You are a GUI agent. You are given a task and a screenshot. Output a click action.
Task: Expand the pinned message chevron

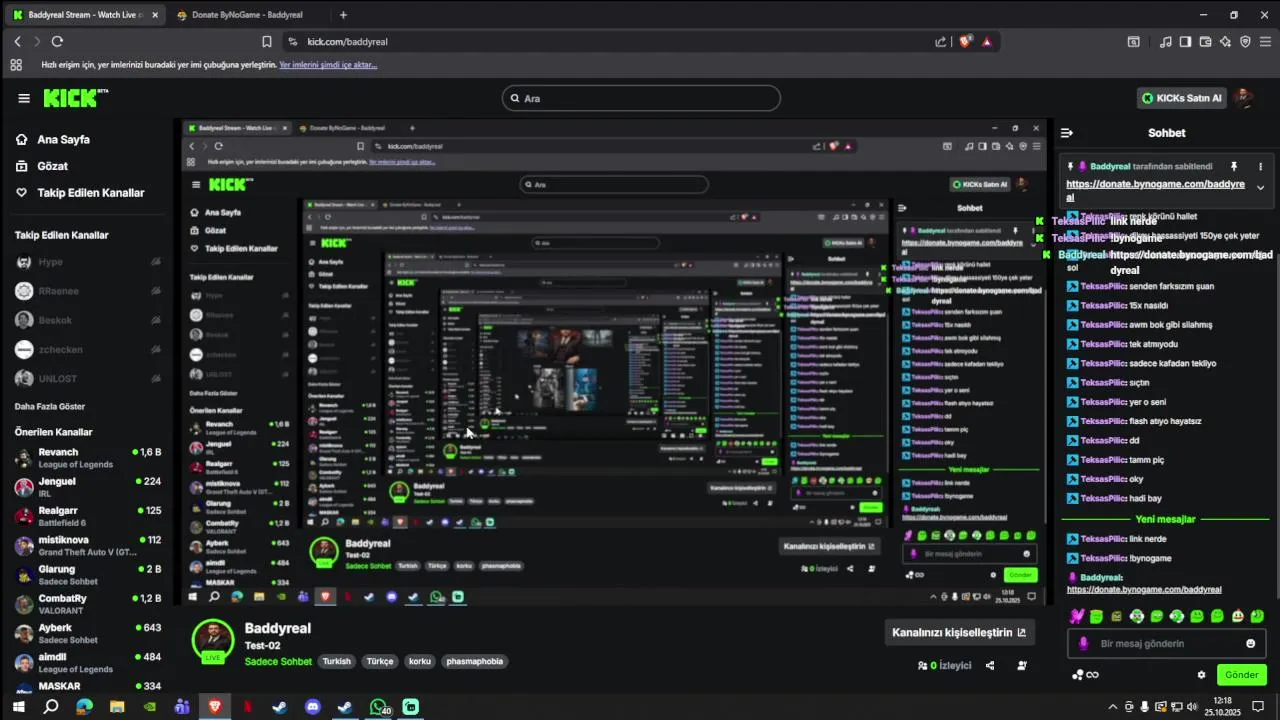click(1260, 188)
